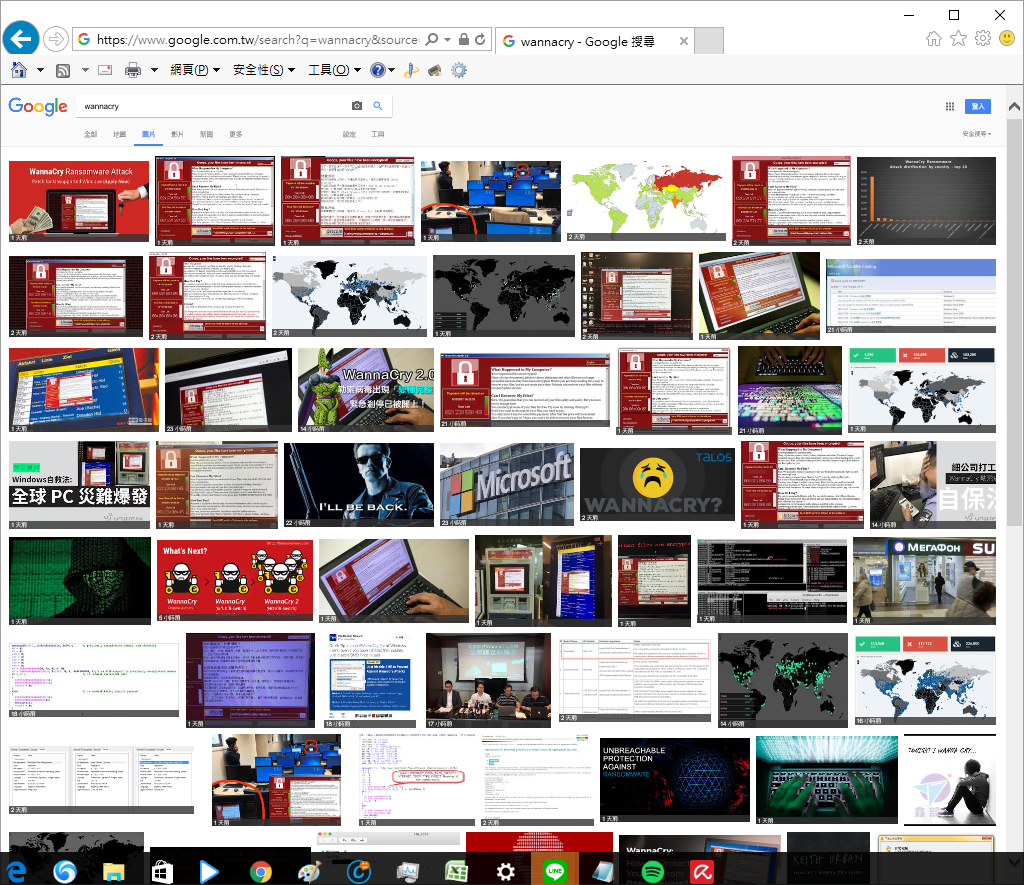1024x885 pixels.
Task: Switch to the 新聞 News tab
Action: coord(206,134)
